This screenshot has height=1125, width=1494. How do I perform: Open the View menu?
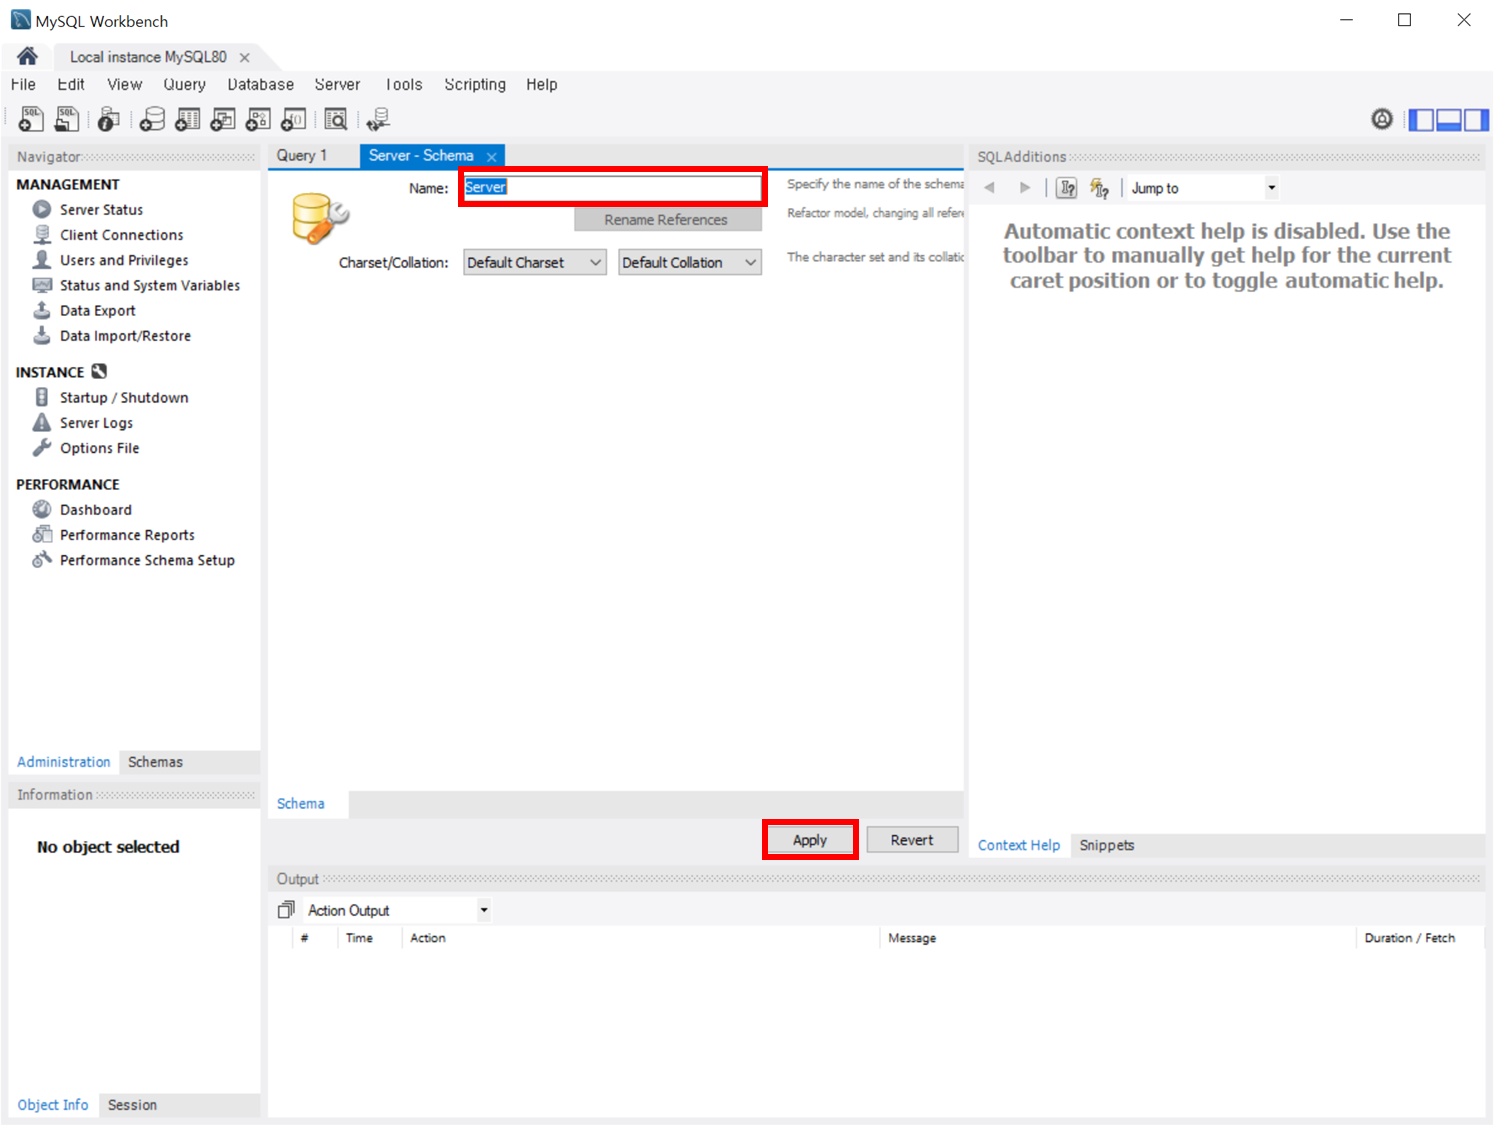(x=124, y=84)
